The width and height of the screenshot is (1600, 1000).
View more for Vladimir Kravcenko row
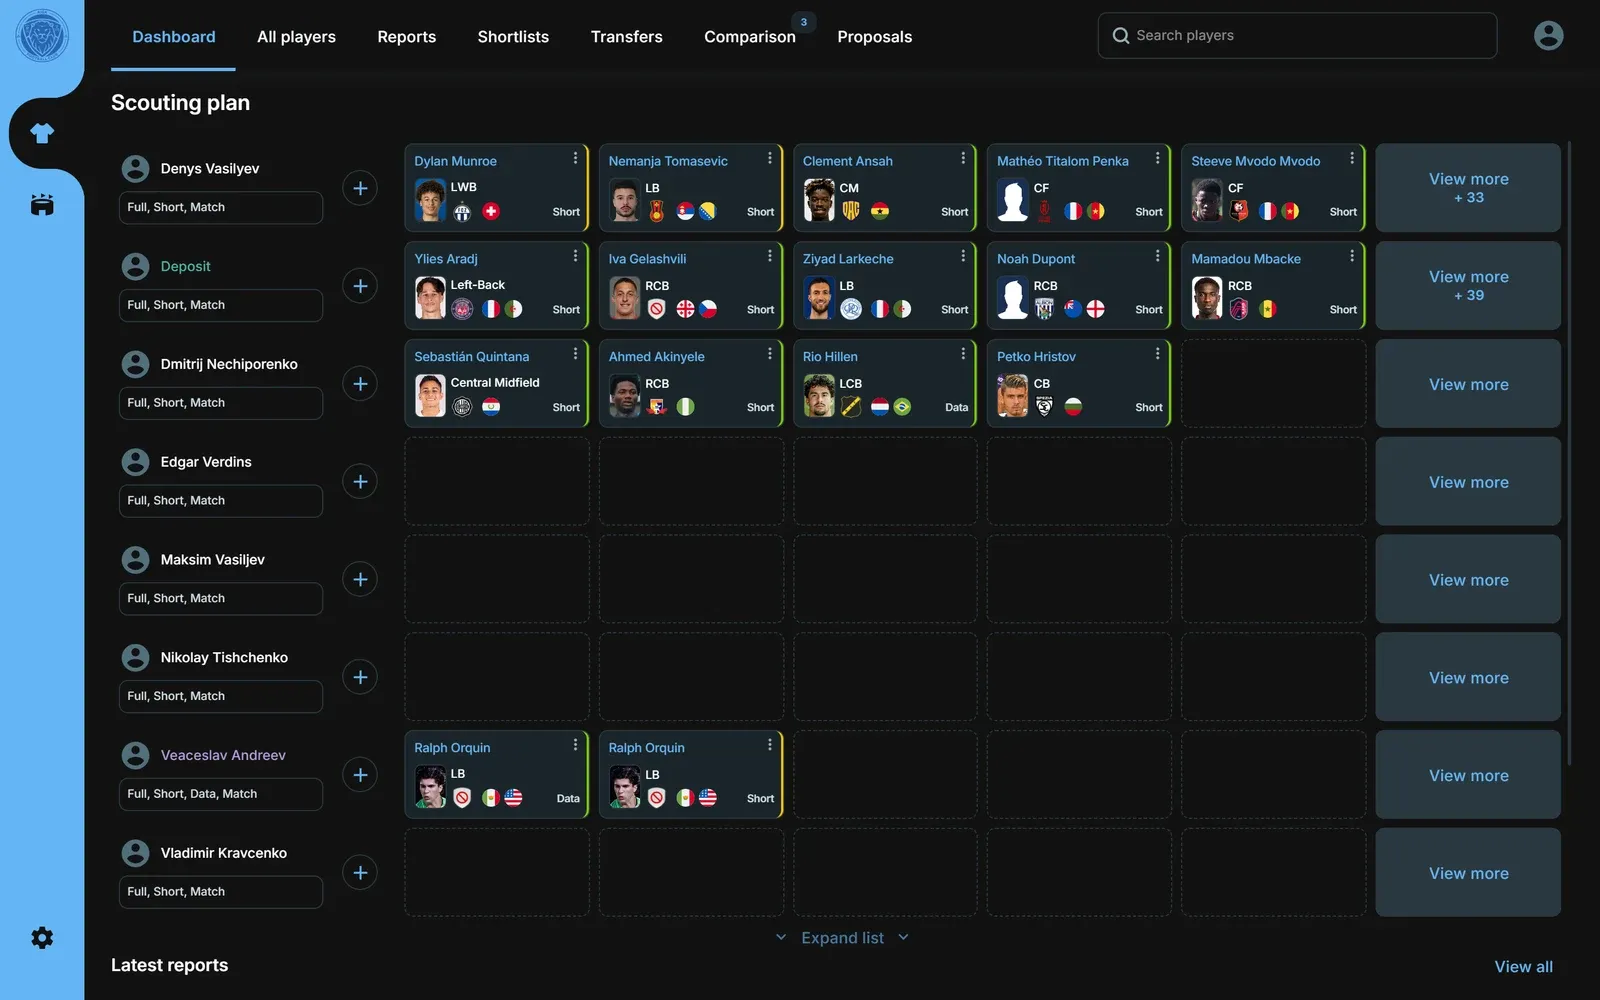[x=1468, y=872]
